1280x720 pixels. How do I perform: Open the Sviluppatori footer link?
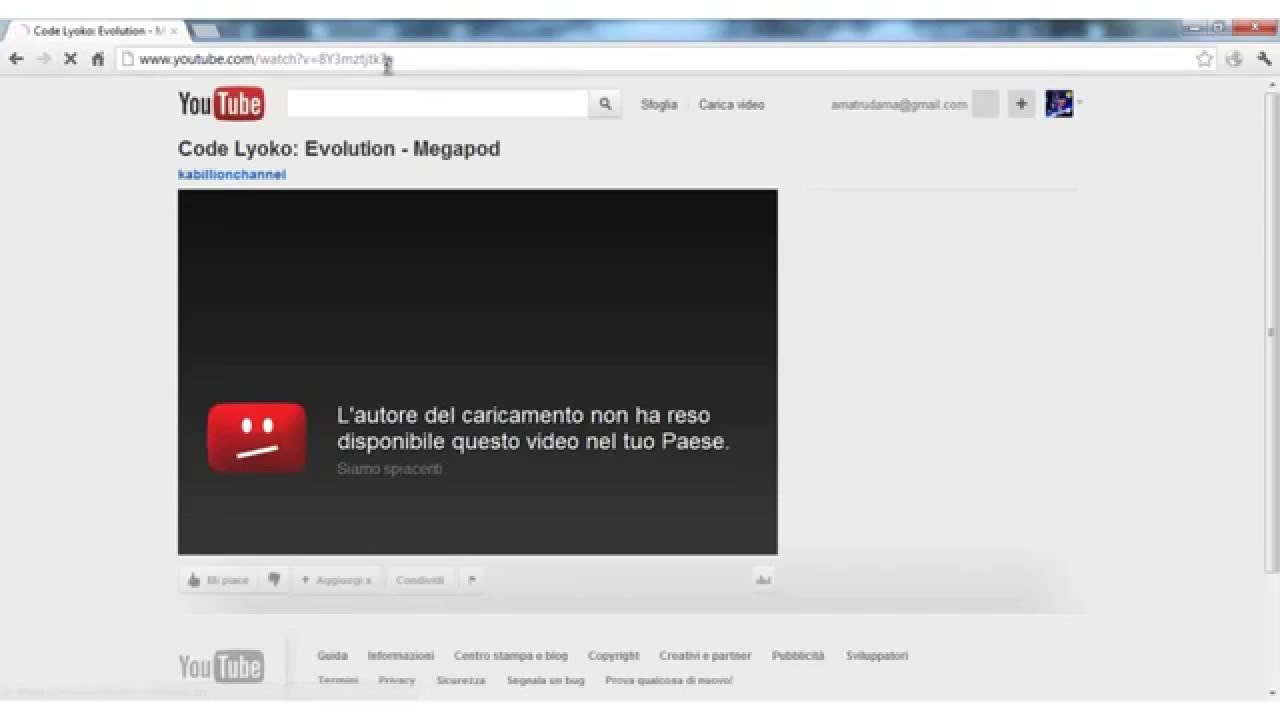coord(877,656)
